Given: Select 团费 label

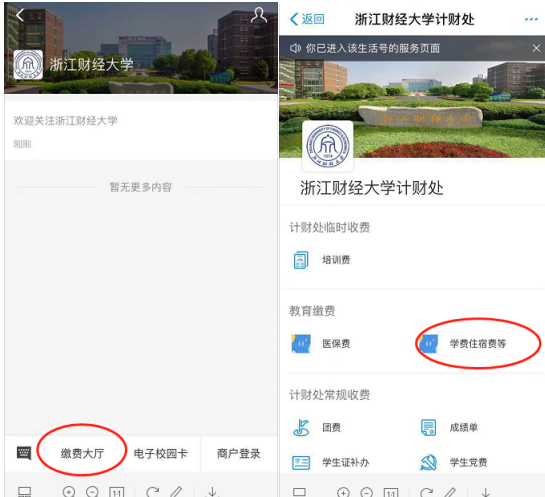Looking at the screenshot, I should (332, 427).
